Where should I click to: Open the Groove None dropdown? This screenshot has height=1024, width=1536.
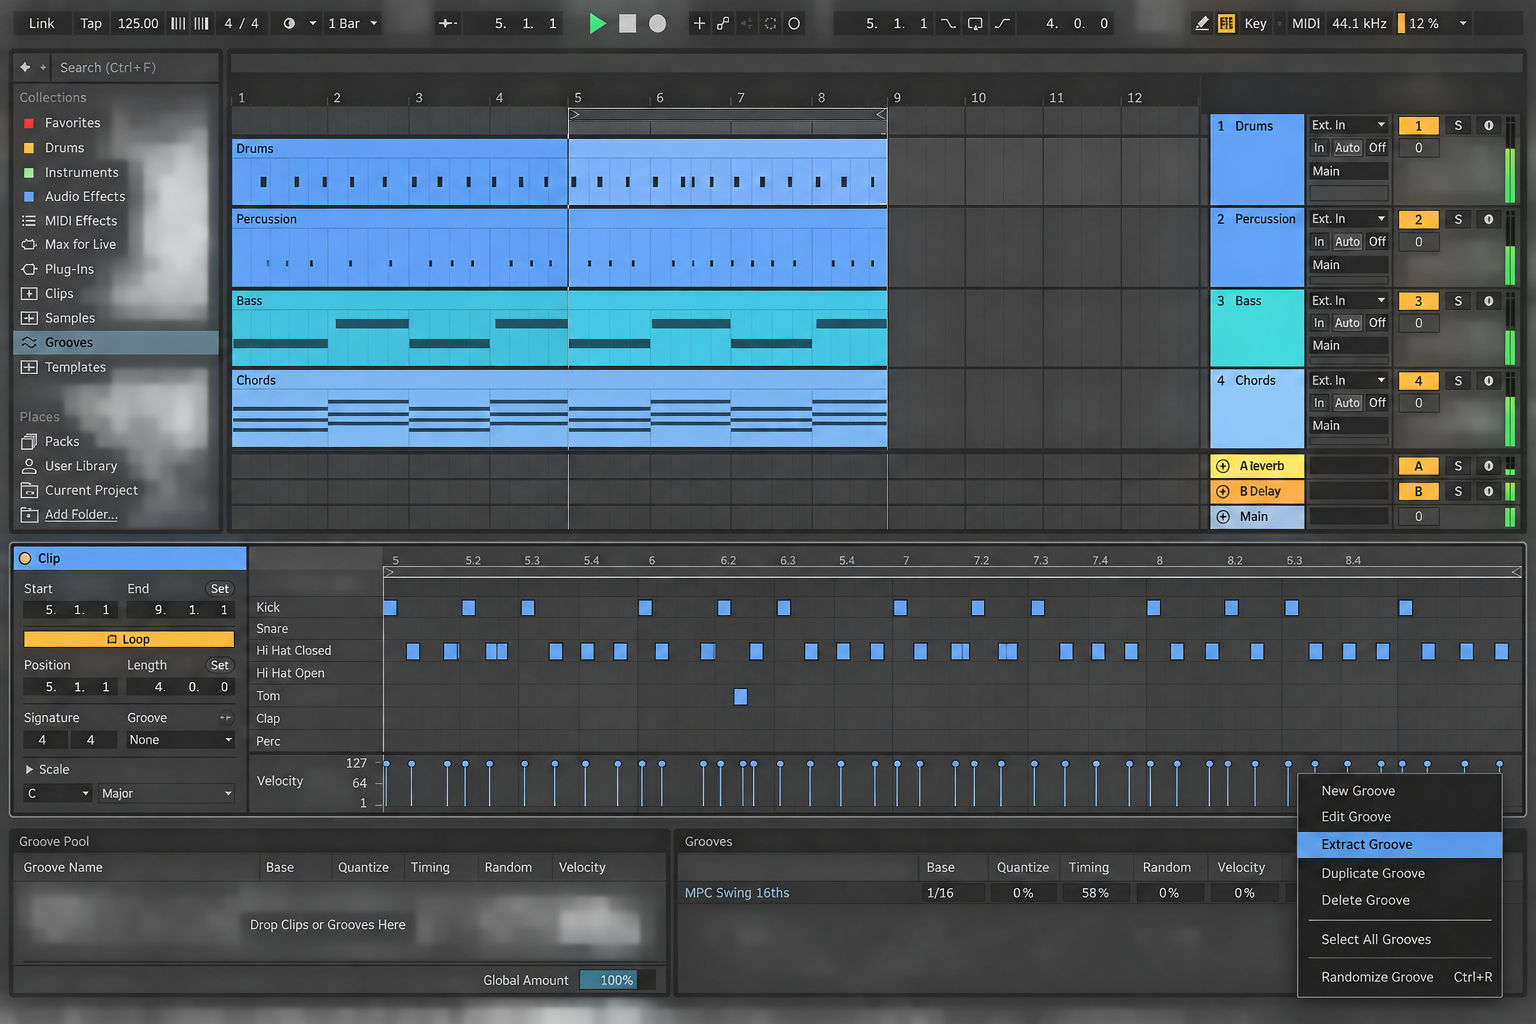180,740
